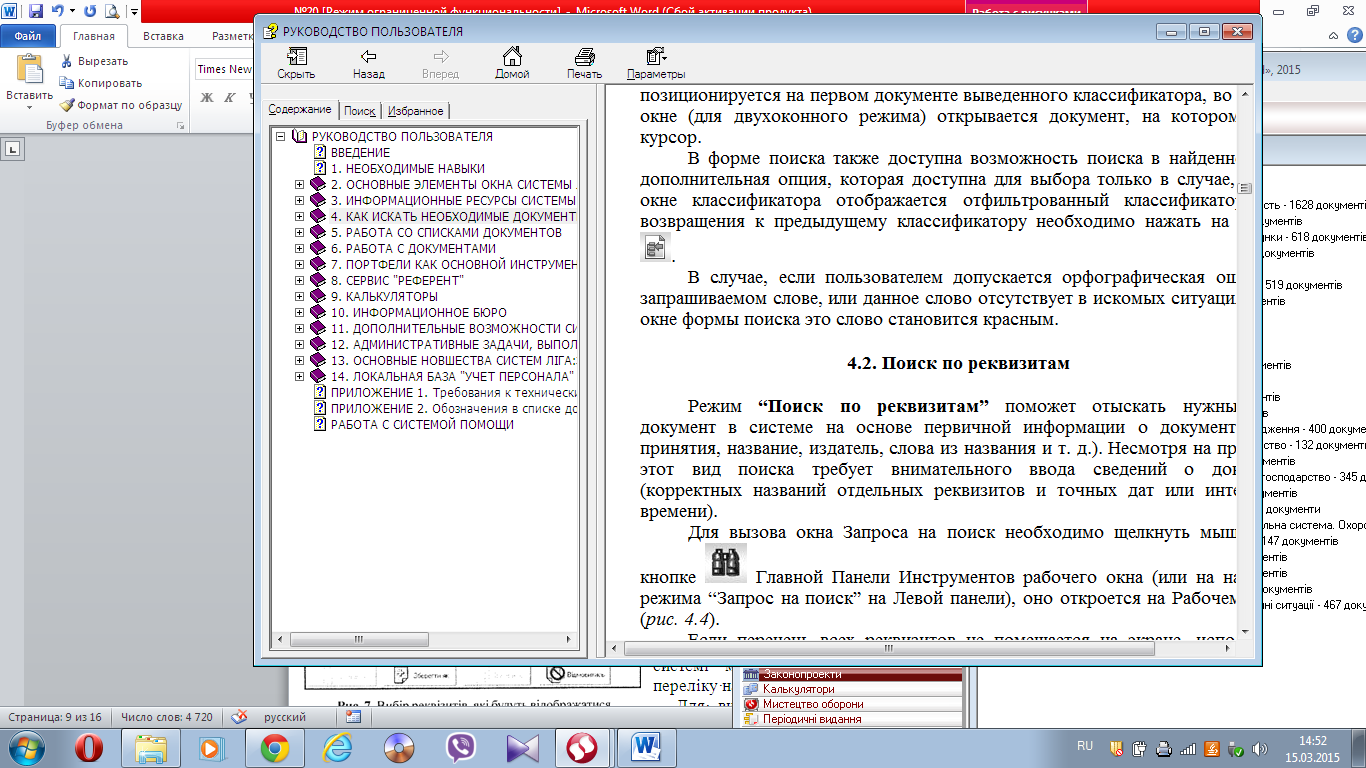Hide the contents pane with Скрыть
1366x768 pixels.
coord(296,63)
